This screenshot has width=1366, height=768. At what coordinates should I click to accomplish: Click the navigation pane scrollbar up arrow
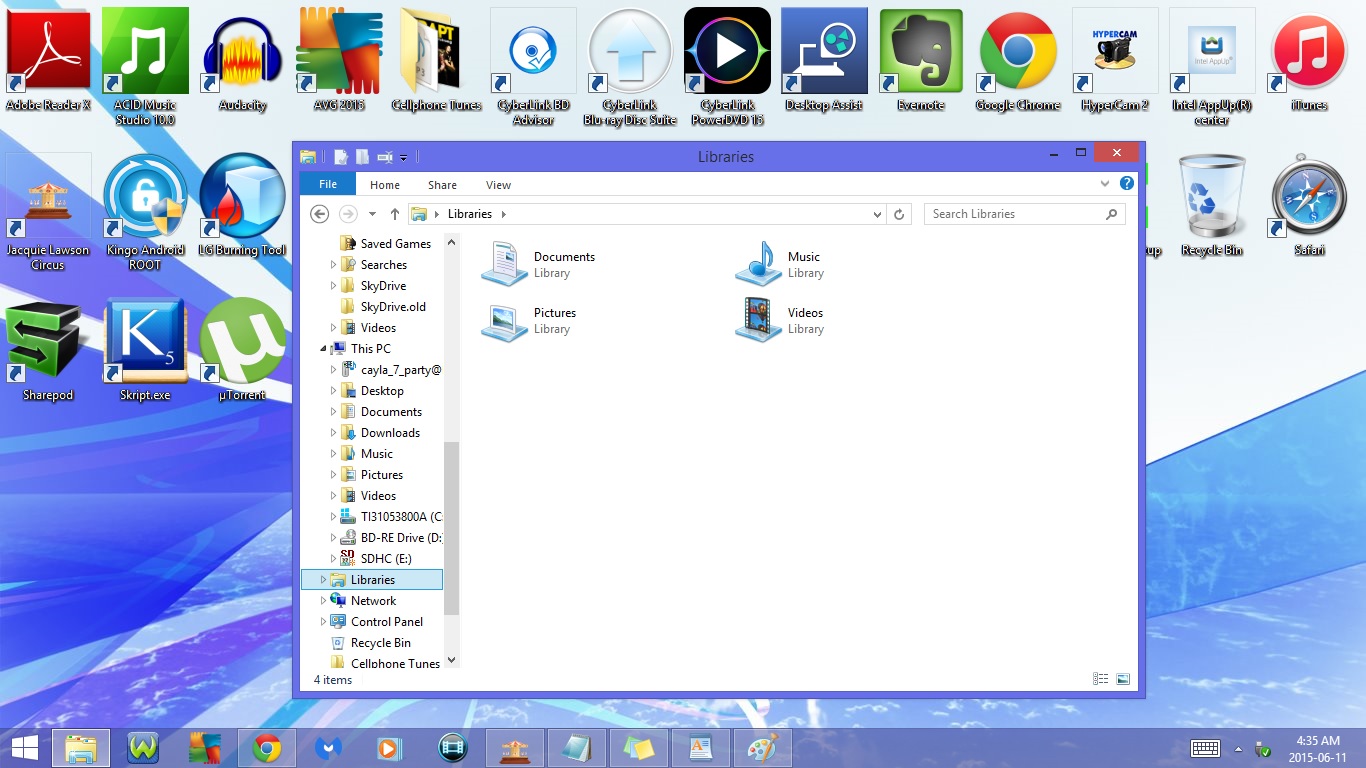[451, 242]
